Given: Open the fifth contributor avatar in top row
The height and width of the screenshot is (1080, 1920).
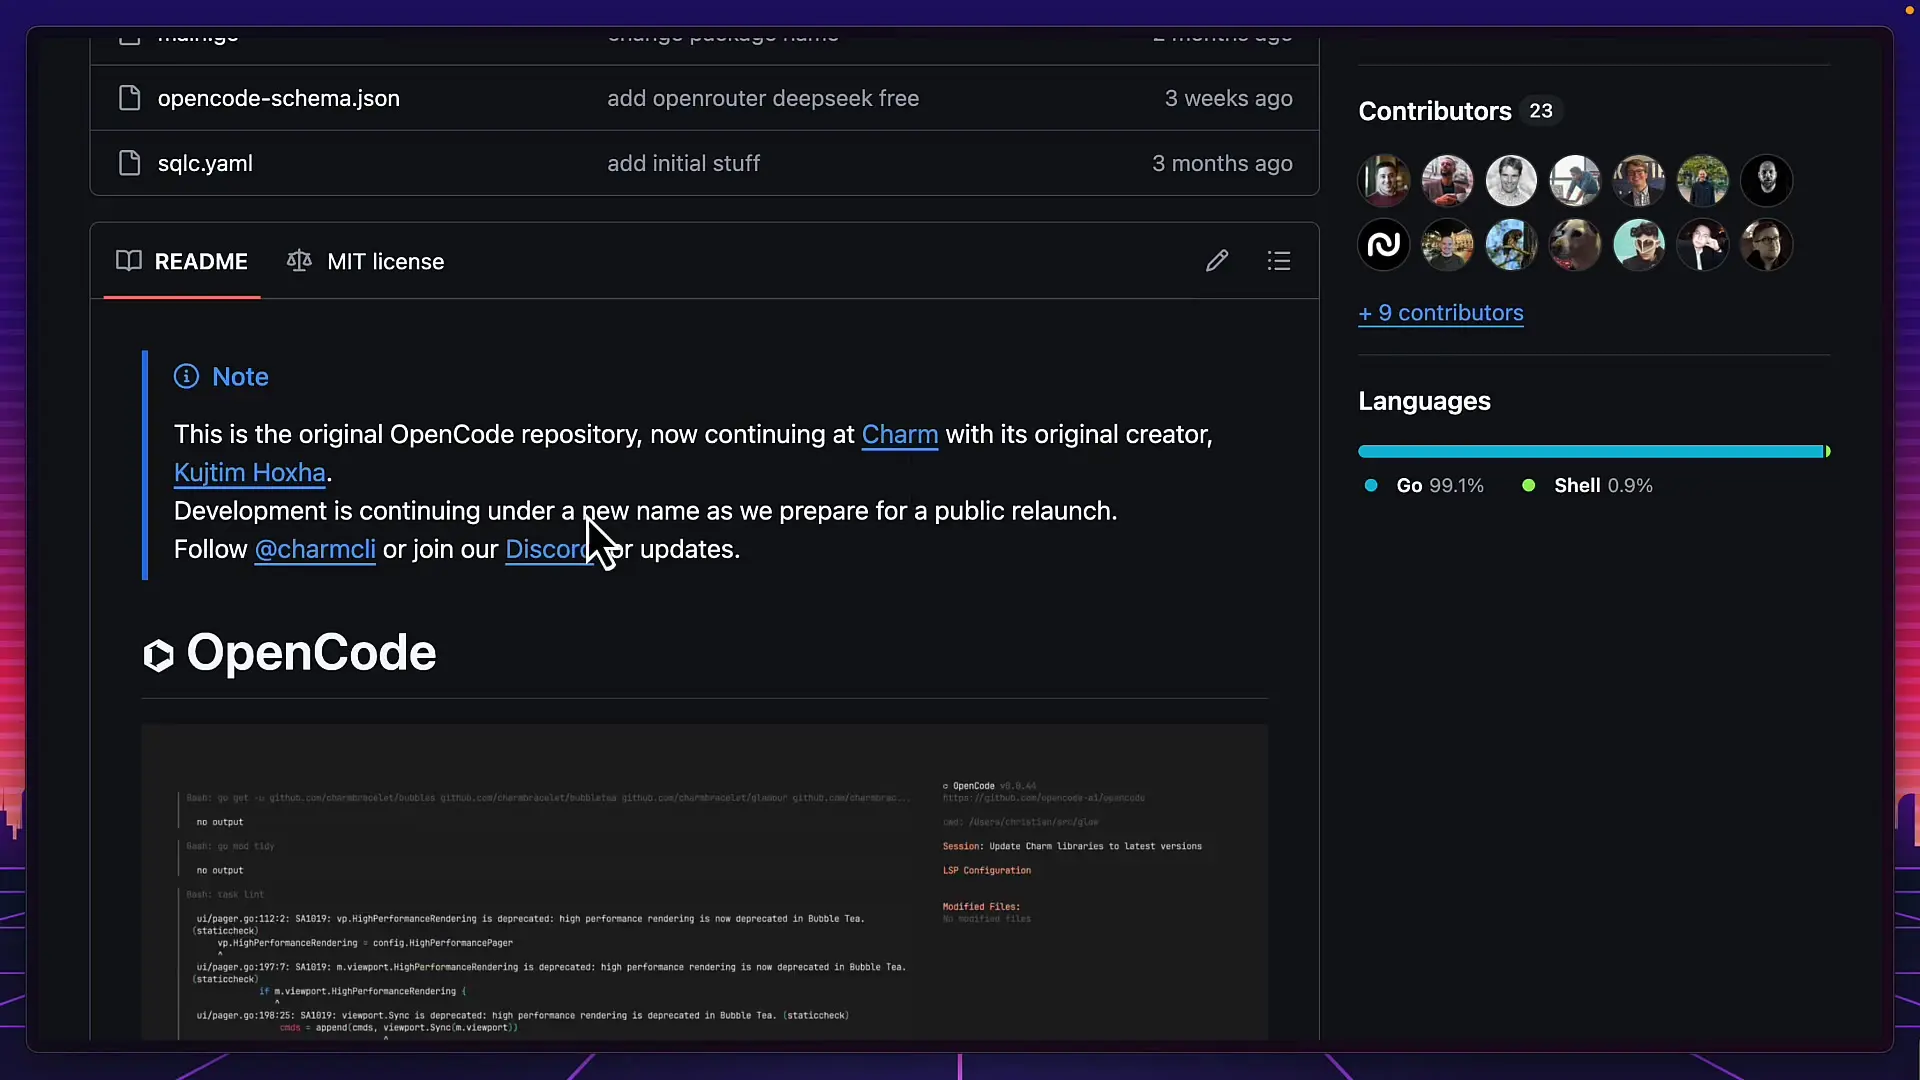Looking at the screenshot, I should [x=1639, y=181].
